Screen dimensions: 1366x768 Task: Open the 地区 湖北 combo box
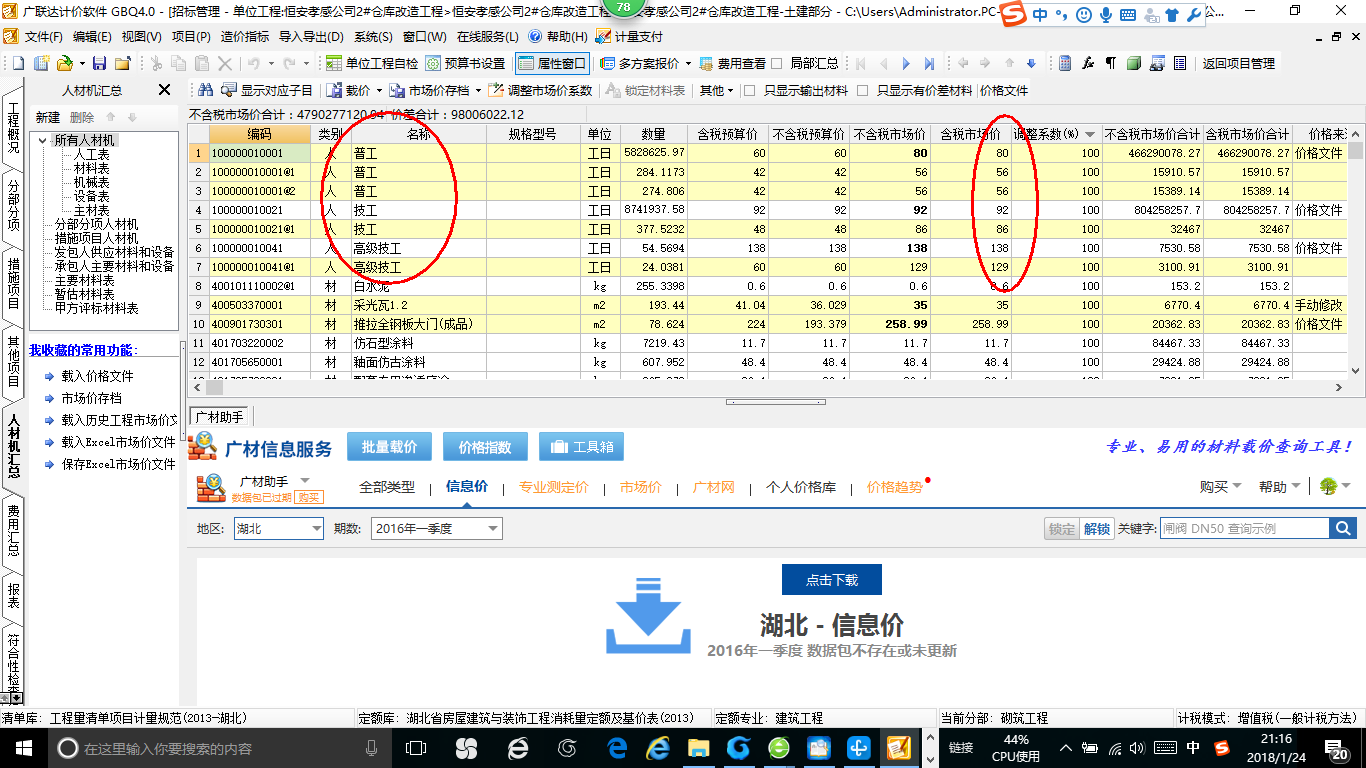(279, 528)
